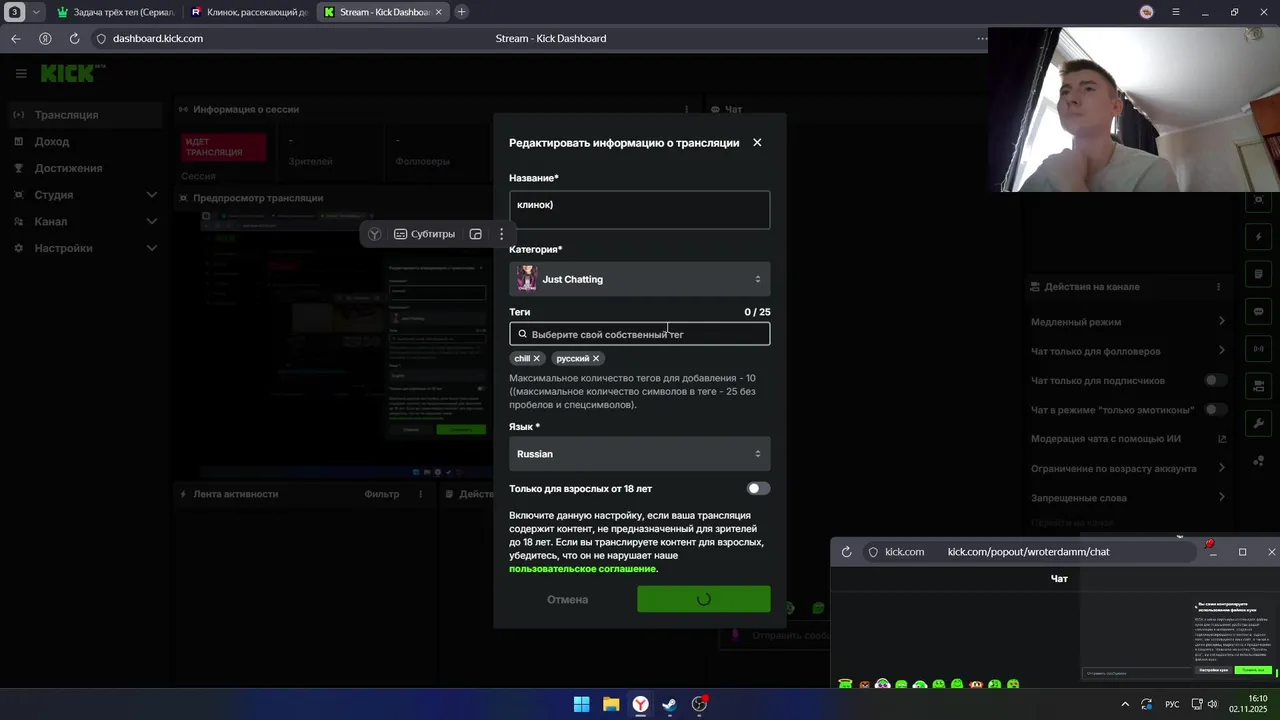Viewport: 1280px width, 720px height.
Task: Click the broadcast signal right-rail icon
Action: click(x=1259, y=349)
